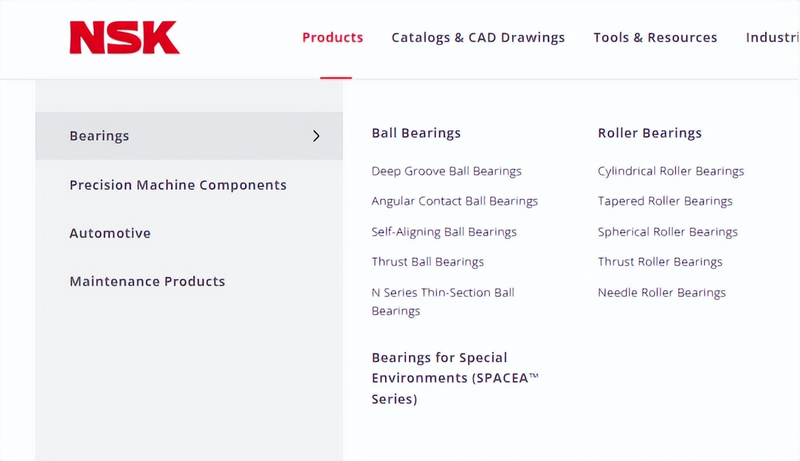Image resolution: width=800 pixels, height=461 pixels.
Task: Open the Products menu
Action: click(332, 38)
